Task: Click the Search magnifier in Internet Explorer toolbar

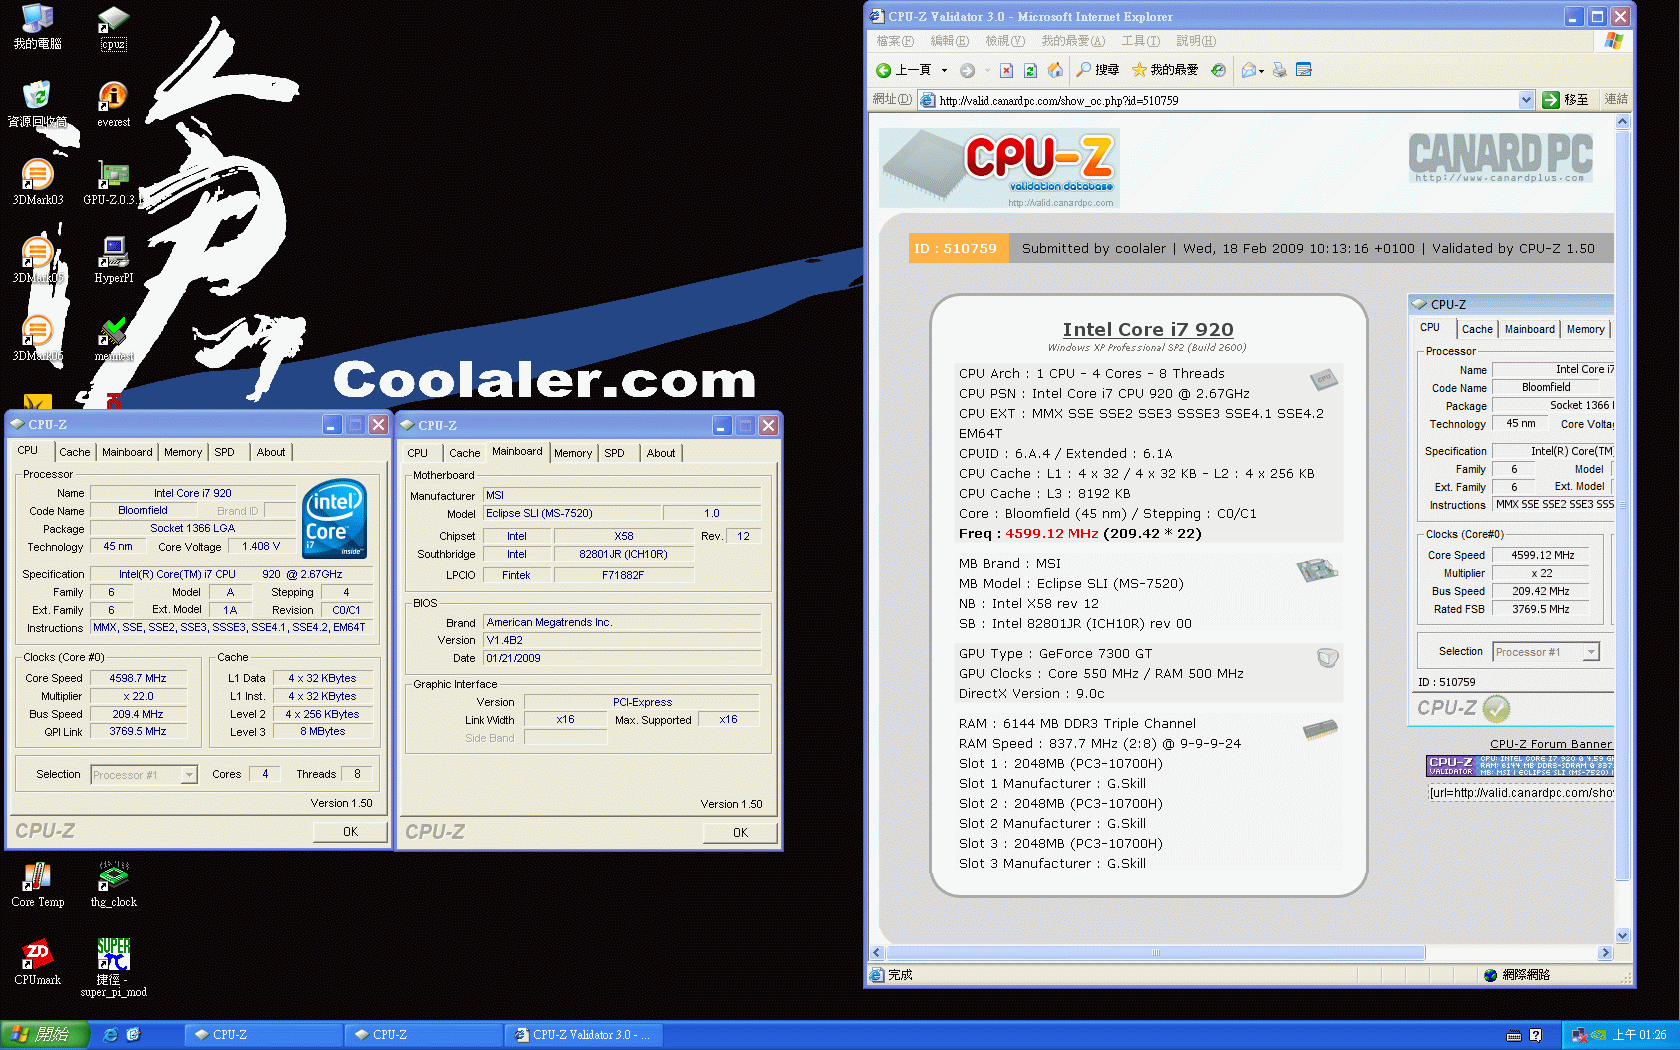Action: pyautogui.click(x=1097, y=70)
